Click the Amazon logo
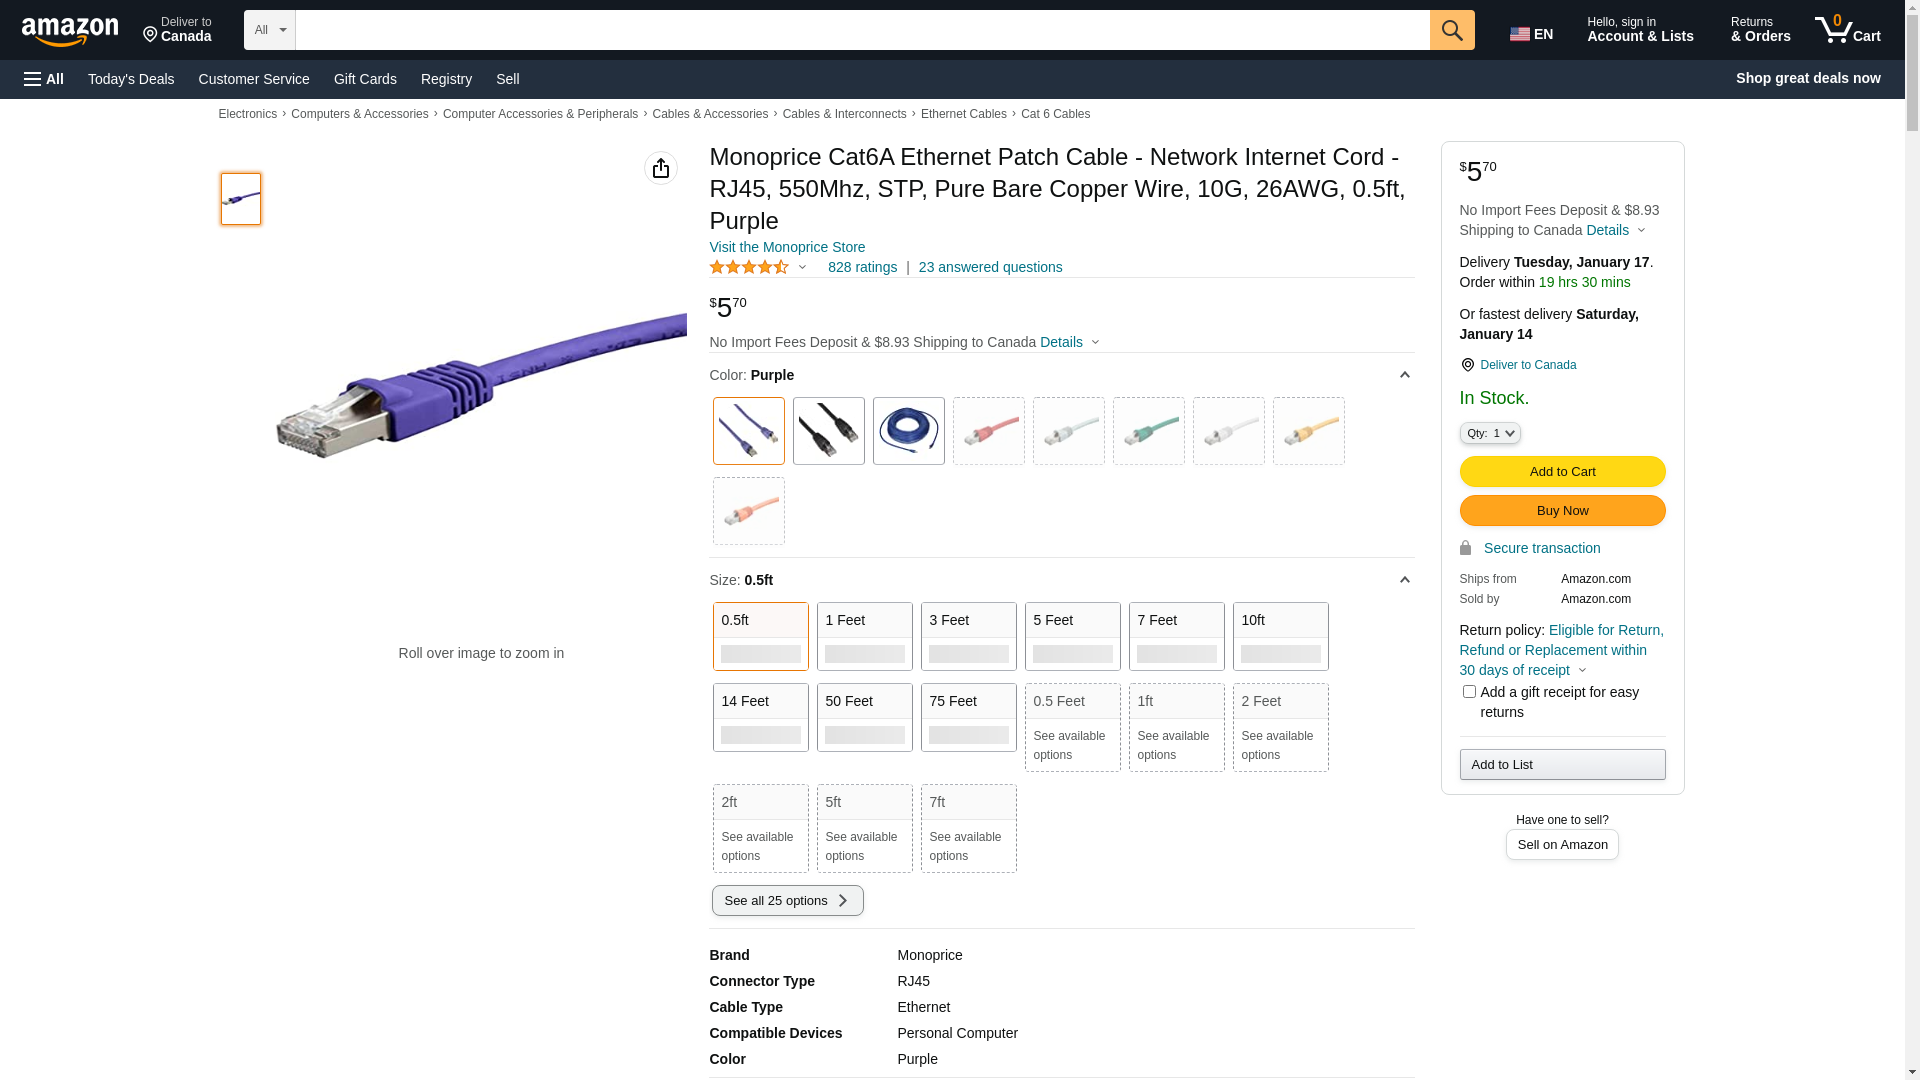Screen dimensions: 1920x1080 point(70,32)
